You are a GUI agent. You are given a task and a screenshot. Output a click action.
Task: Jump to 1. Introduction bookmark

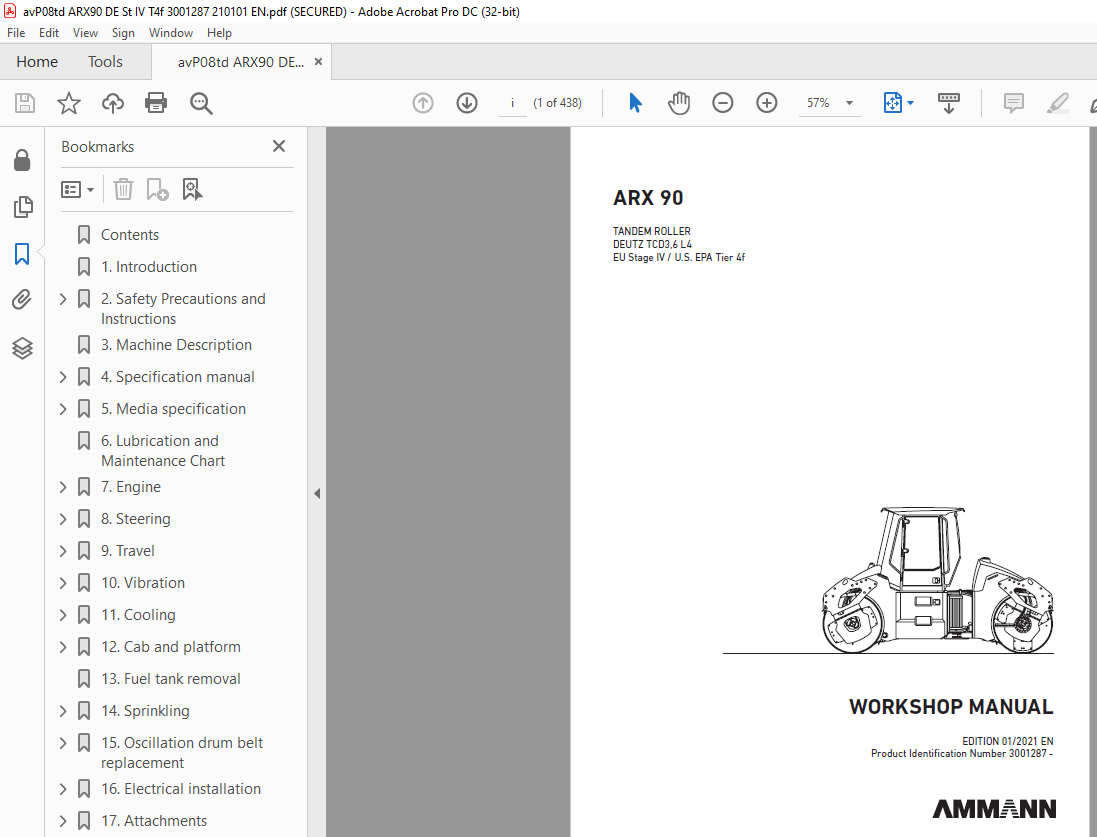coord(149,267)
